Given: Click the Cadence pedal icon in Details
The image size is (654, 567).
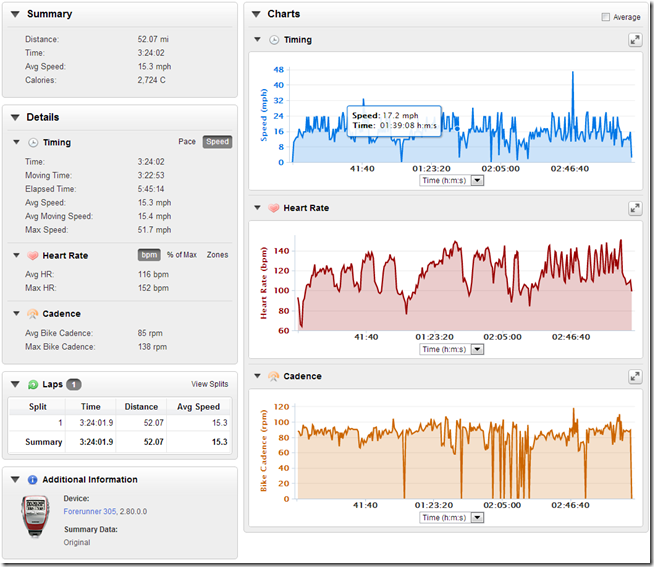Looking at the screenshot, I should click(x=33, y=314).
